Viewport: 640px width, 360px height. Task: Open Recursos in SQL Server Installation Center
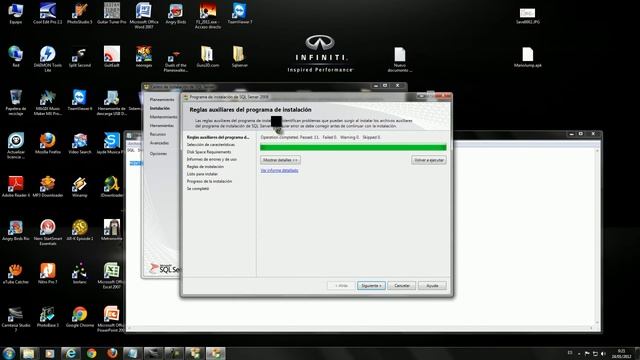(x=158, y=134)
